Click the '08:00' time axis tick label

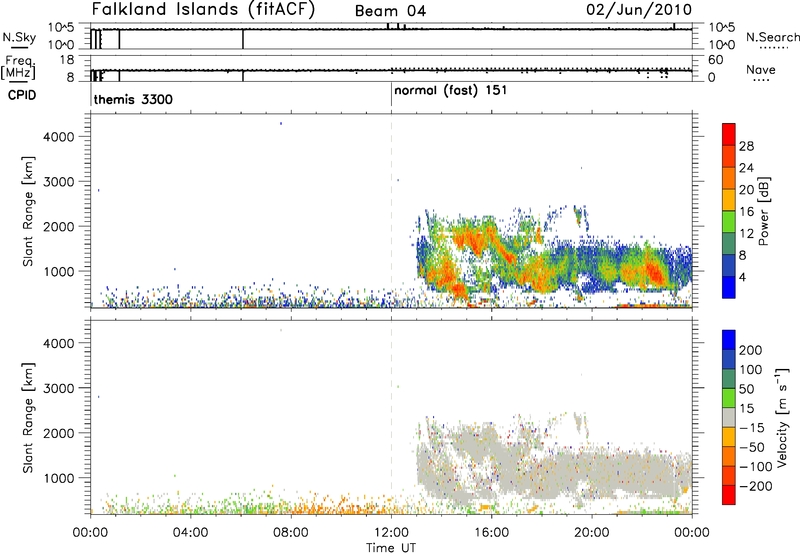tap(291, 533)
